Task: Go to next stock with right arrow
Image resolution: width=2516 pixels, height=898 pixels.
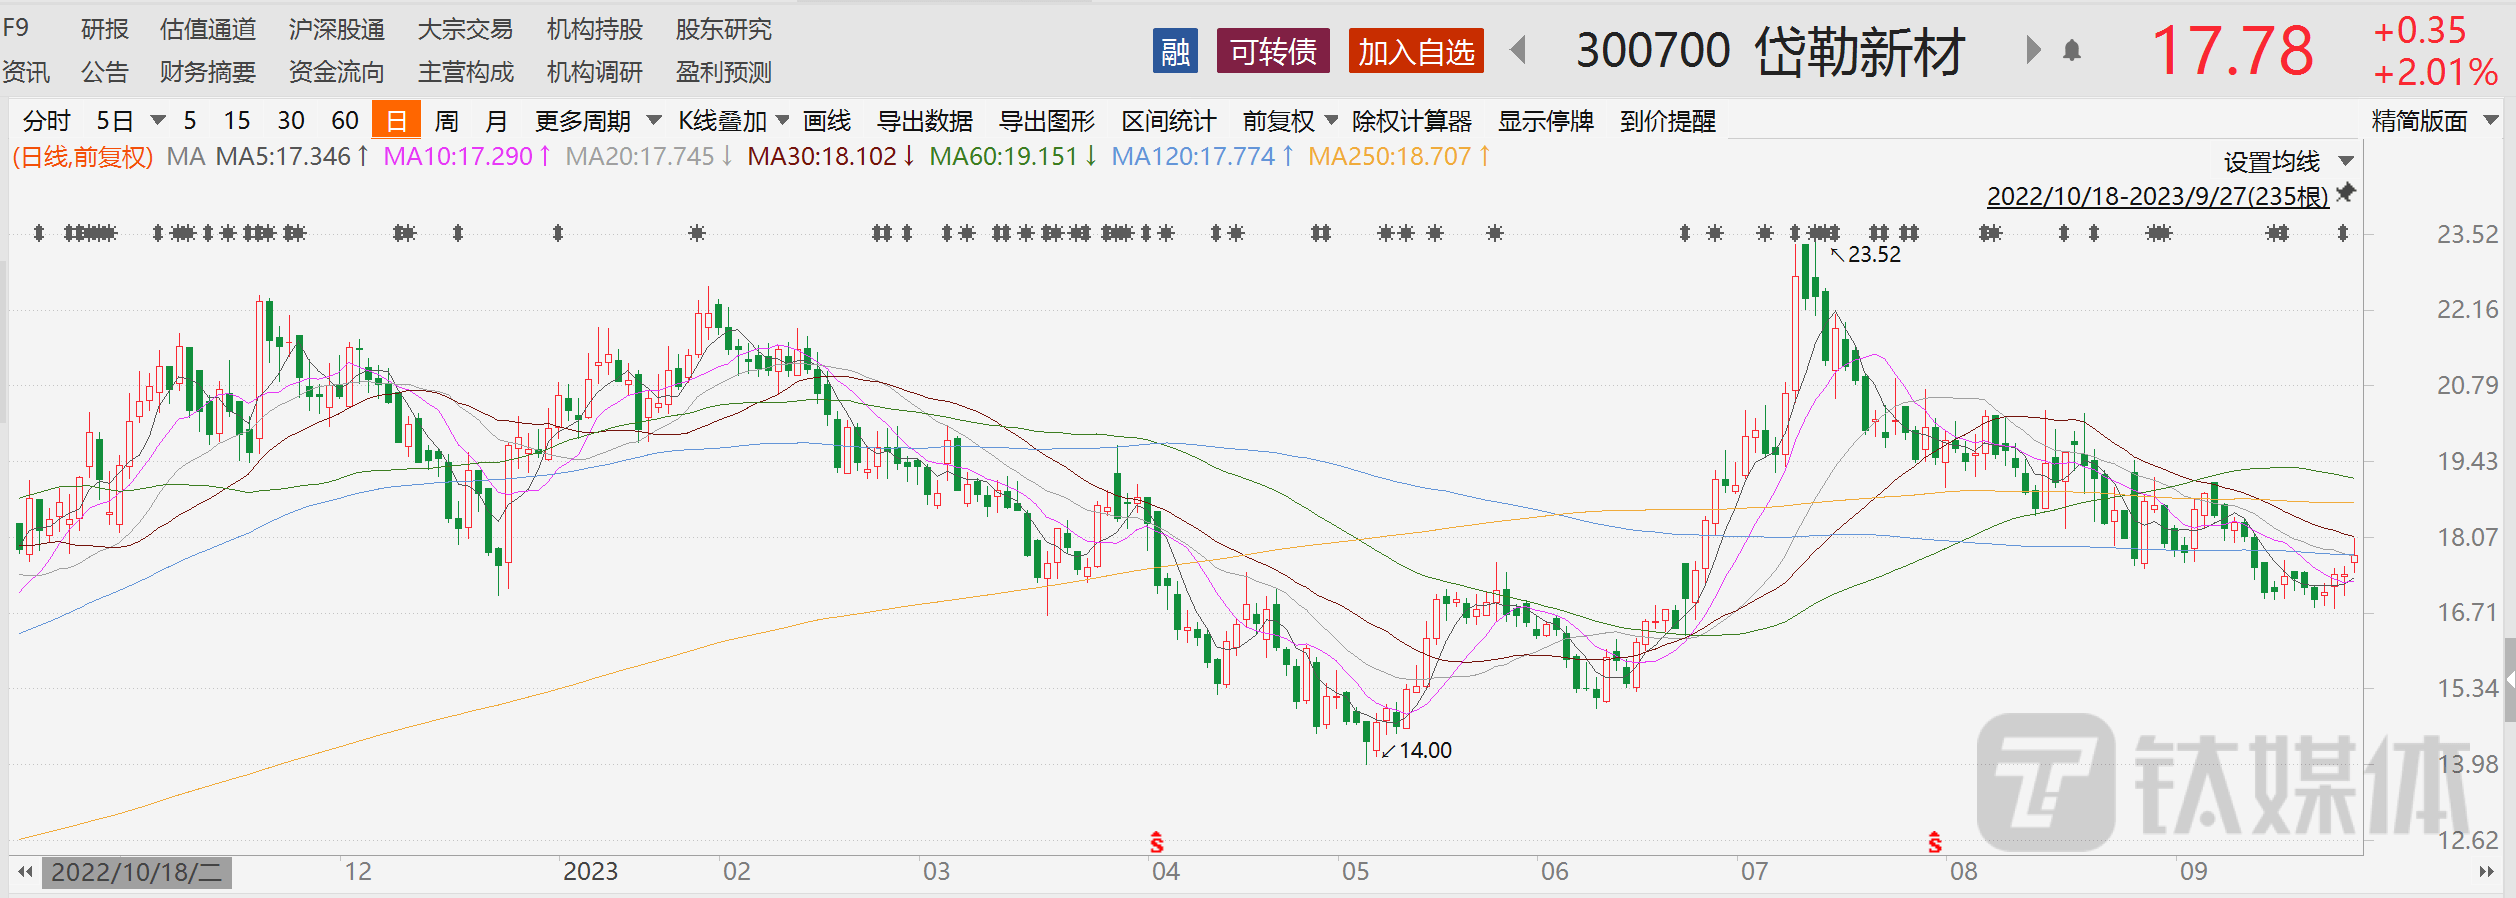Action: point(2032,50)
